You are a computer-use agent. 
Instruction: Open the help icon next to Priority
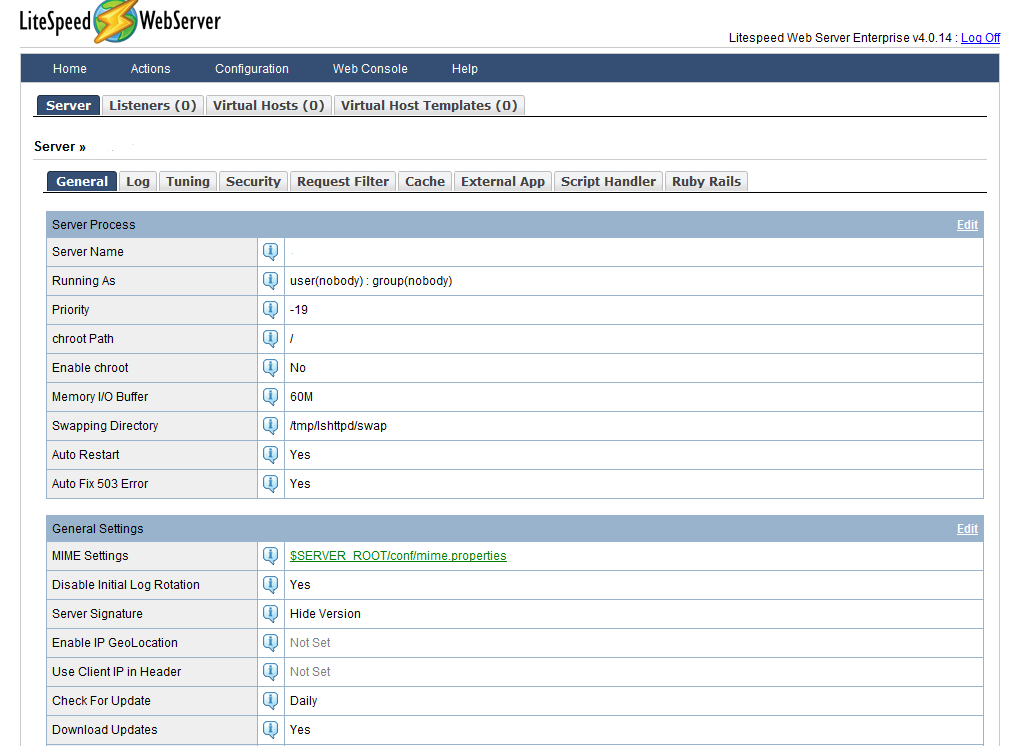[270, 310]
